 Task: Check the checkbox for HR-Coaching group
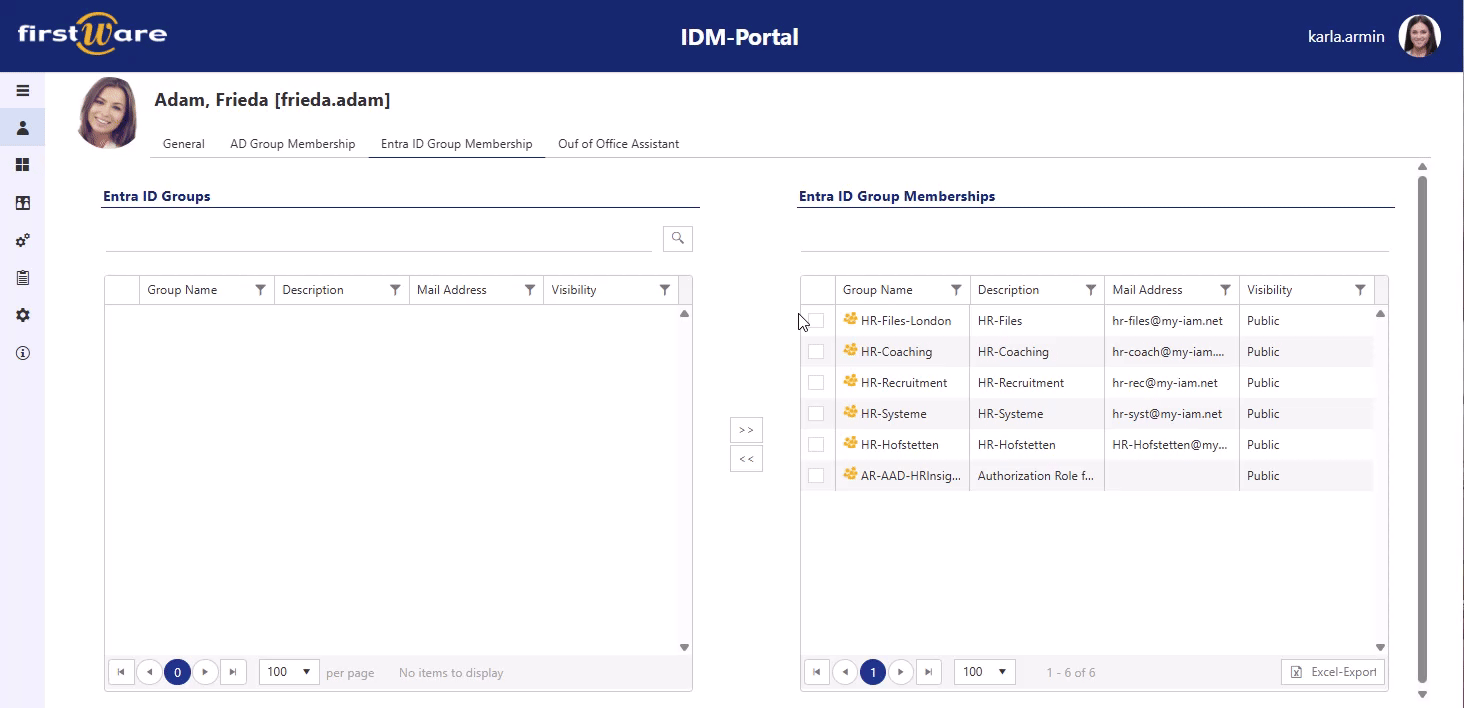click(x=816, y=351)
